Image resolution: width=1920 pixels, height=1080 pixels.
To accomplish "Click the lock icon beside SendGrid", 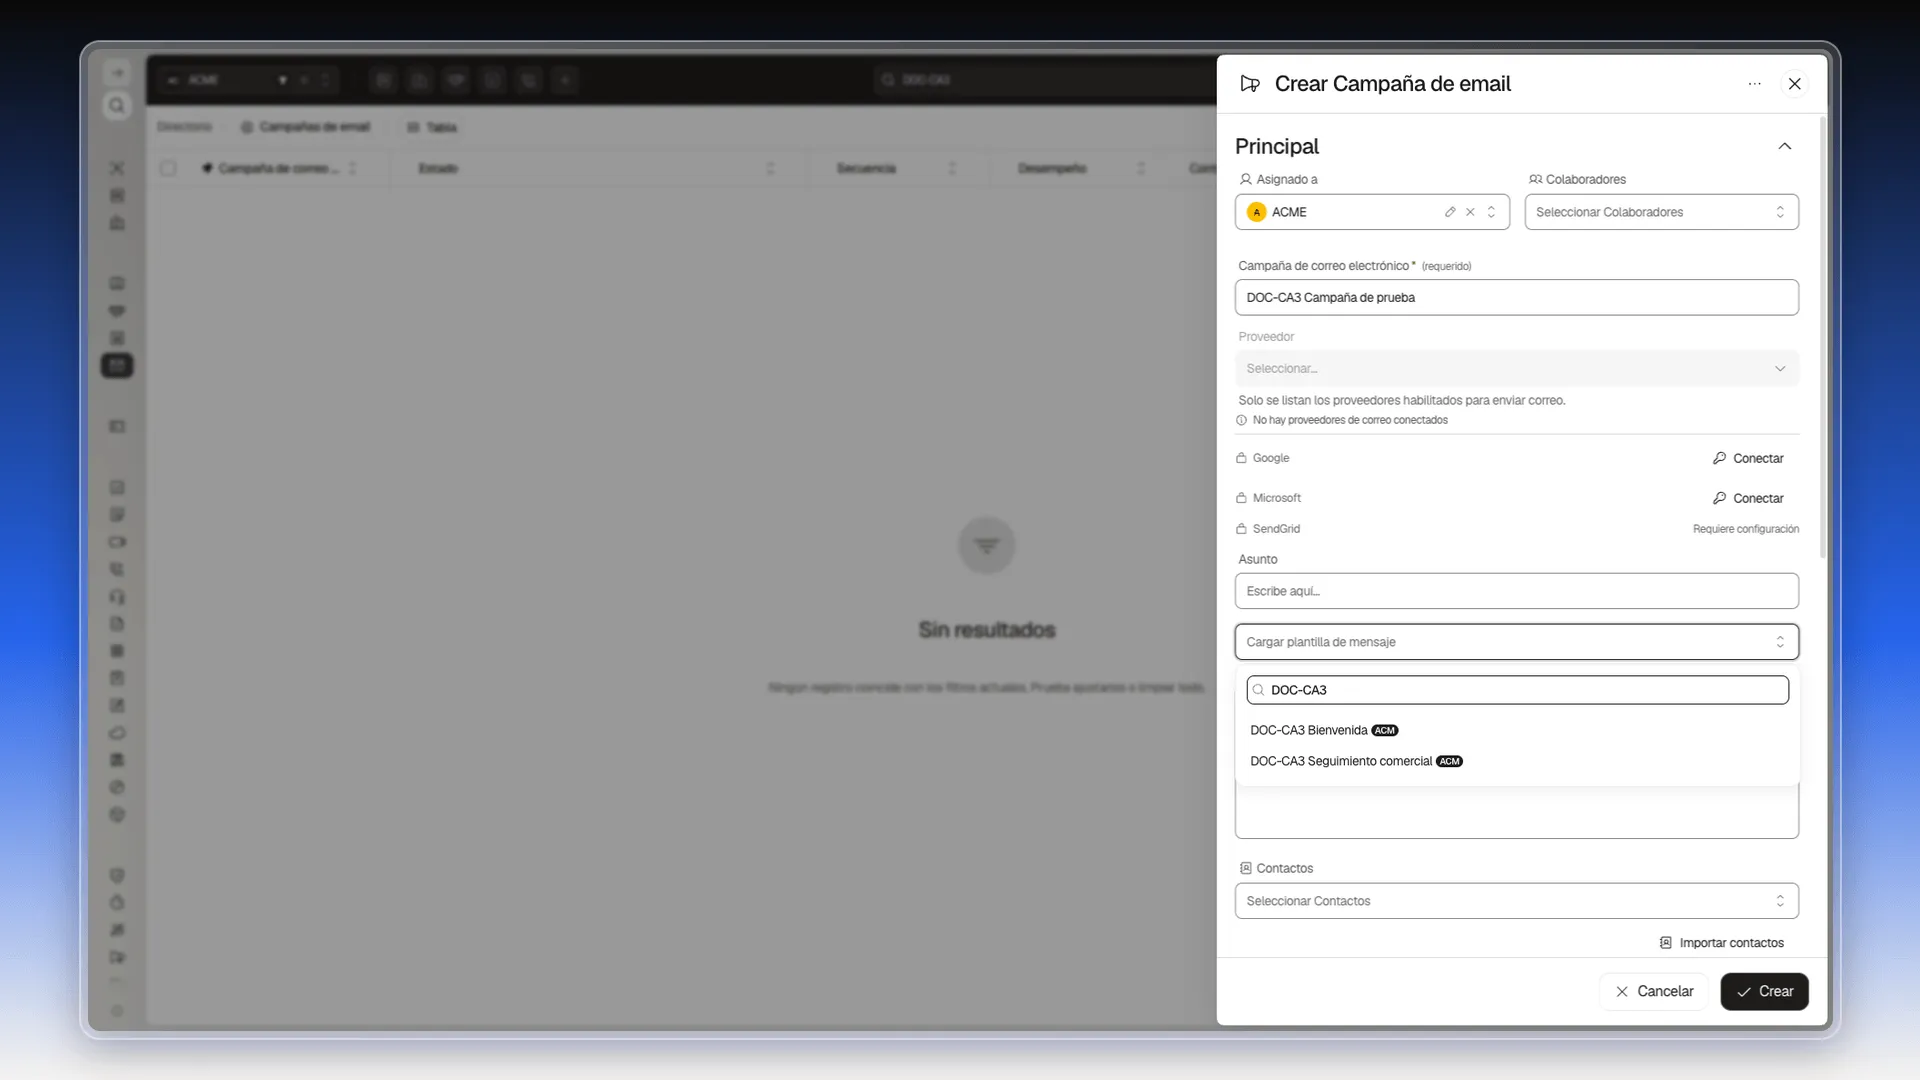I will coord(1241,529).
